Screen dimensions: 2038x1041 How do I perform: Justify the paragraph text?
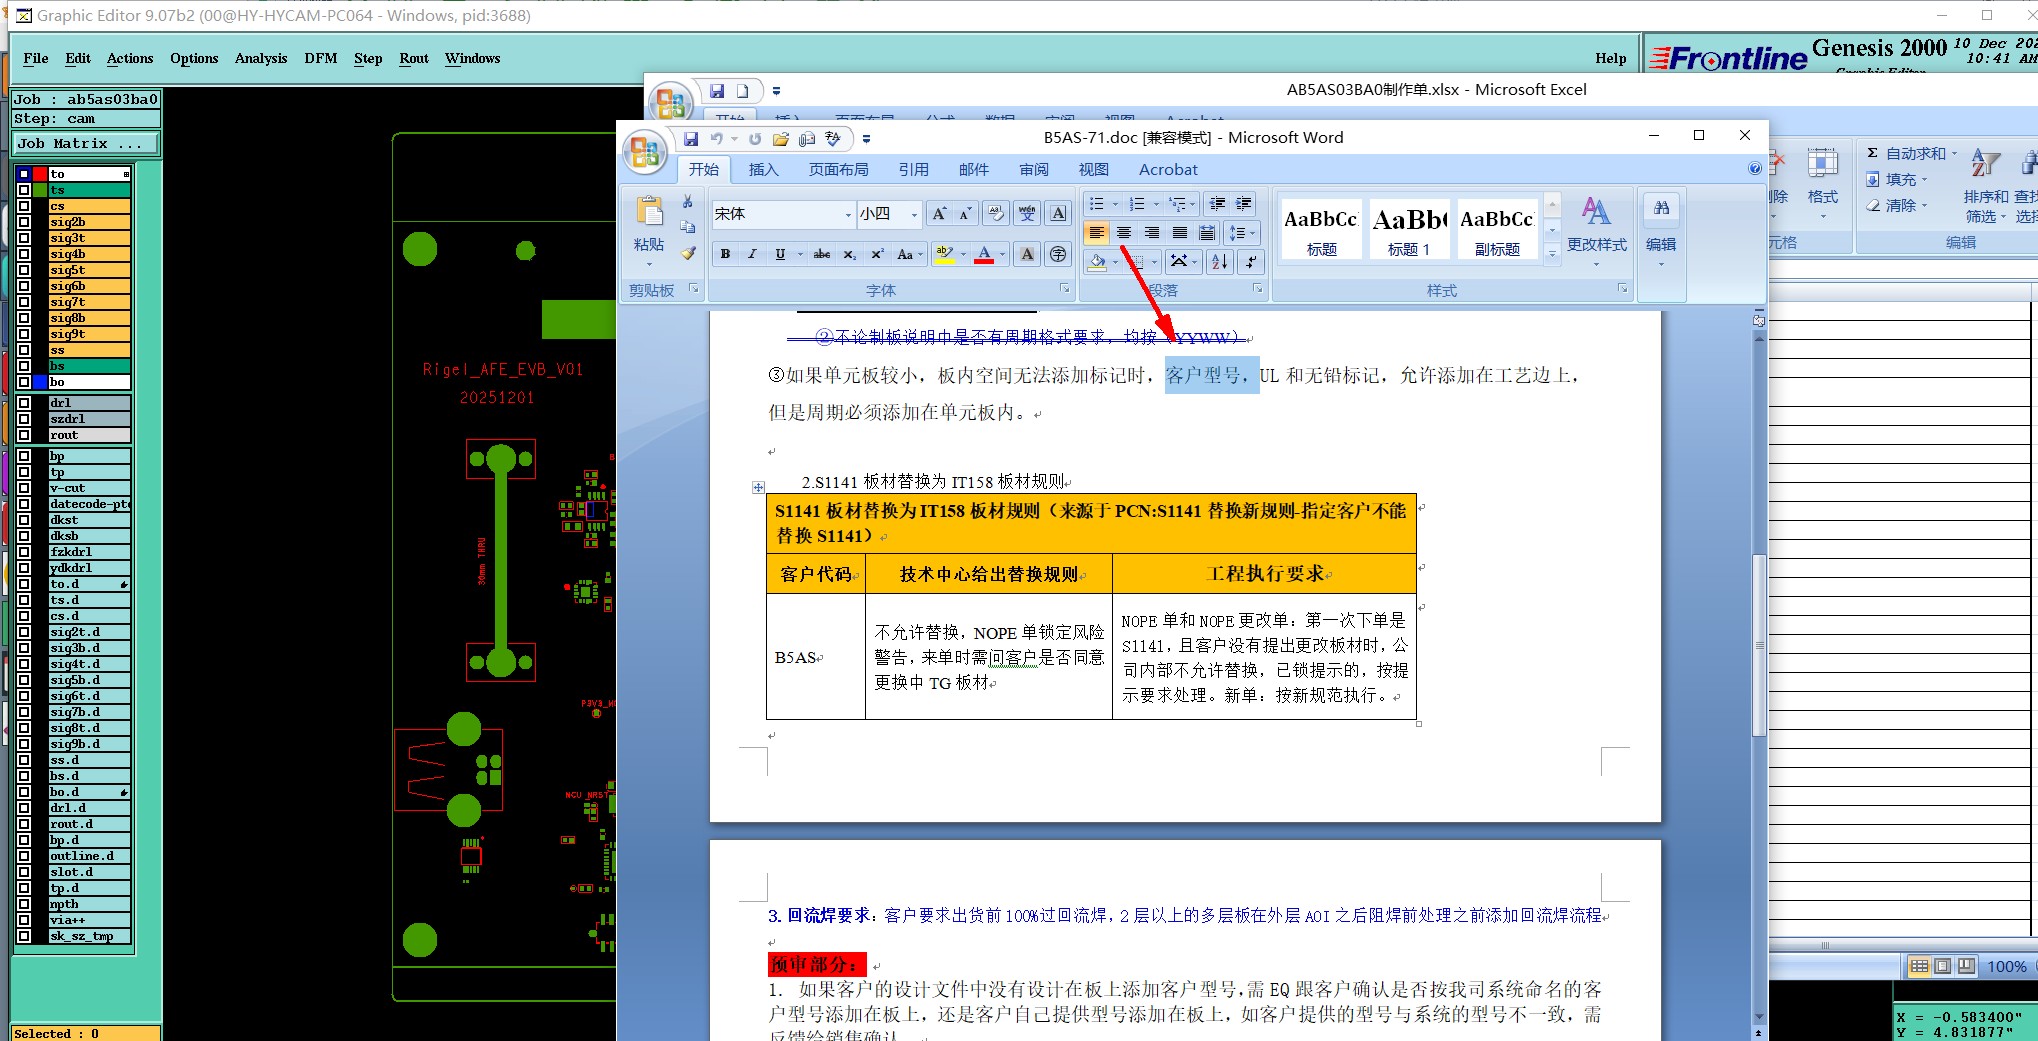[x=1180, y=233]
